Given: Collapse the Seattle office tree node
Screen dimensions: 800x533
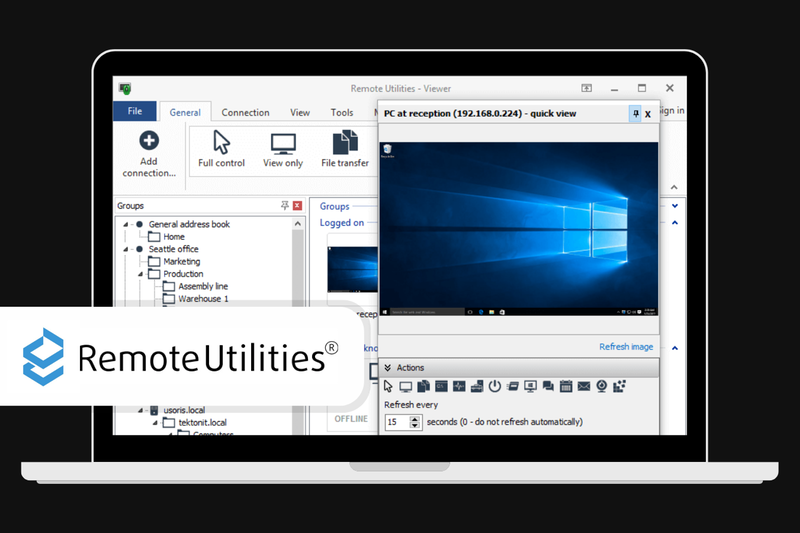Looking at the screenshot, I should click(126, 249).
